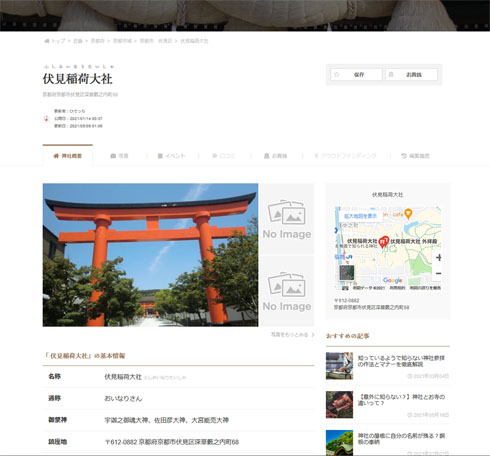Open the 近畿 breadcrumb link

(78, 41)
